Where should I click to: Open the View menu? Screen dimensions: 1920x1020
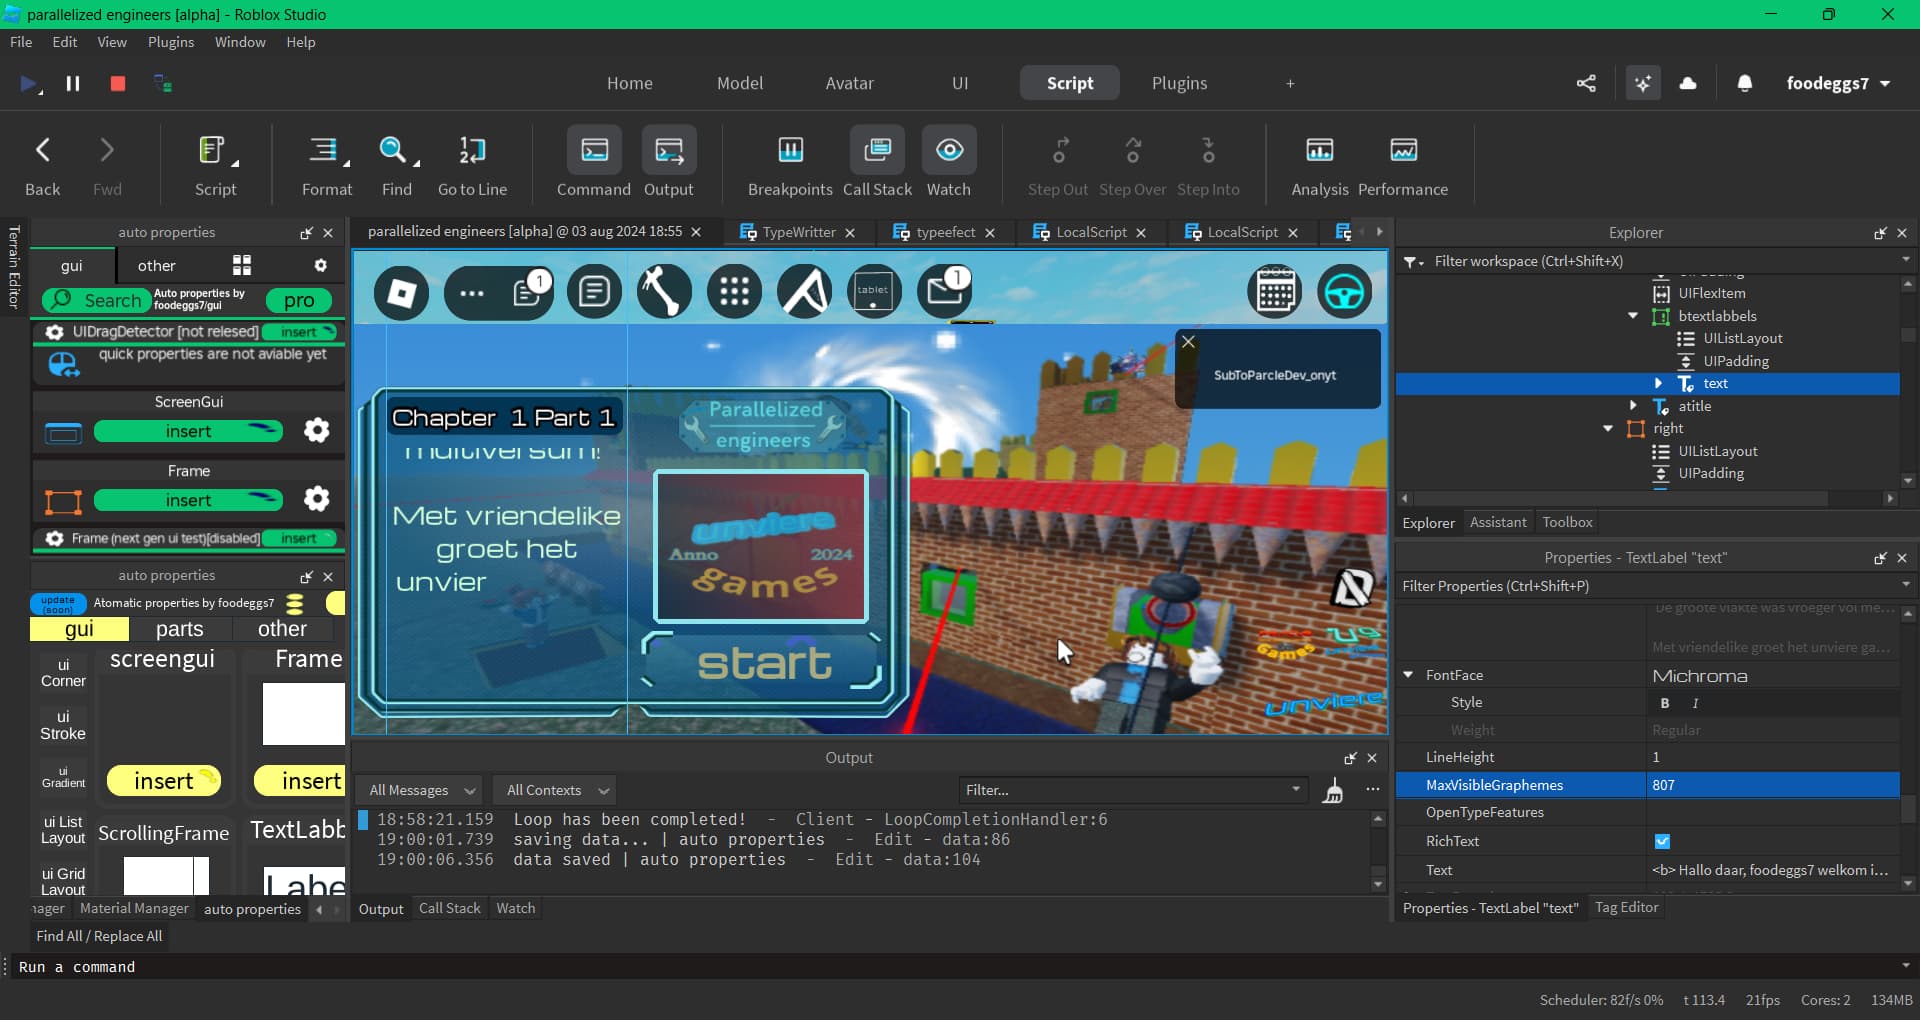pyautogui.click(x=112, y=42)
